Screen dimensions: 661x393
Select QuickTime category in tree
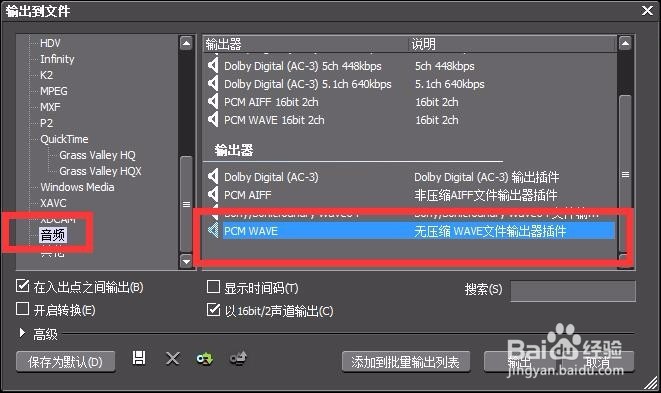tap(64, 139)
